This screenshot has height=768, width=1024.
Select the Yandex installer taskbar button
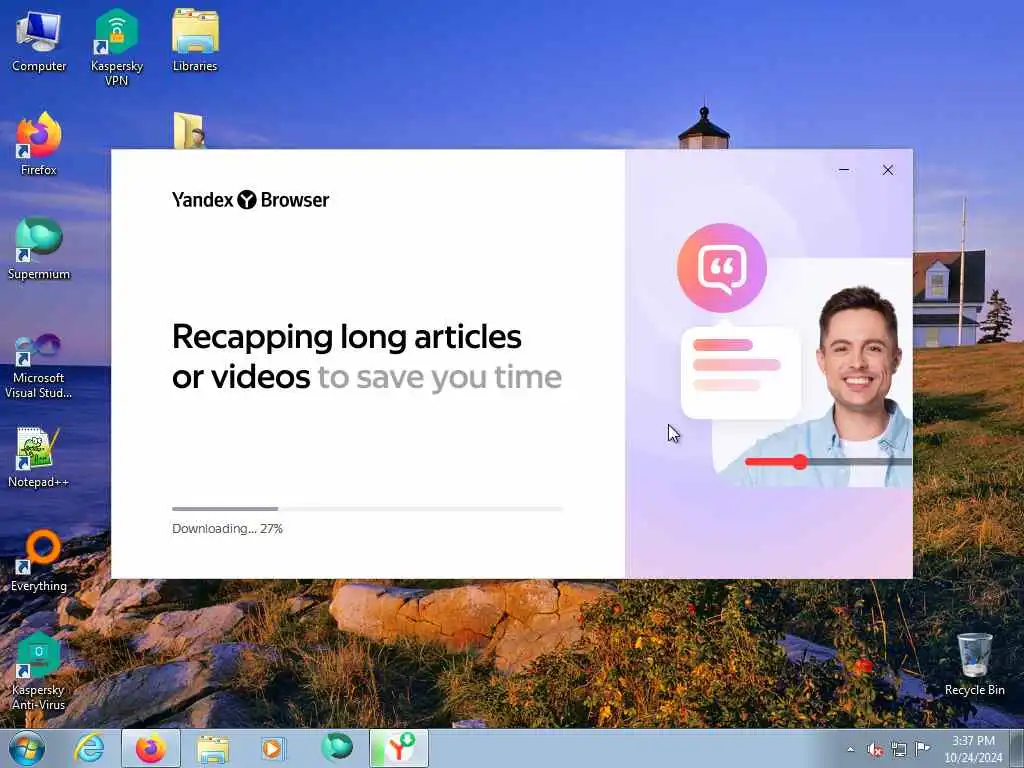[399, 748]
